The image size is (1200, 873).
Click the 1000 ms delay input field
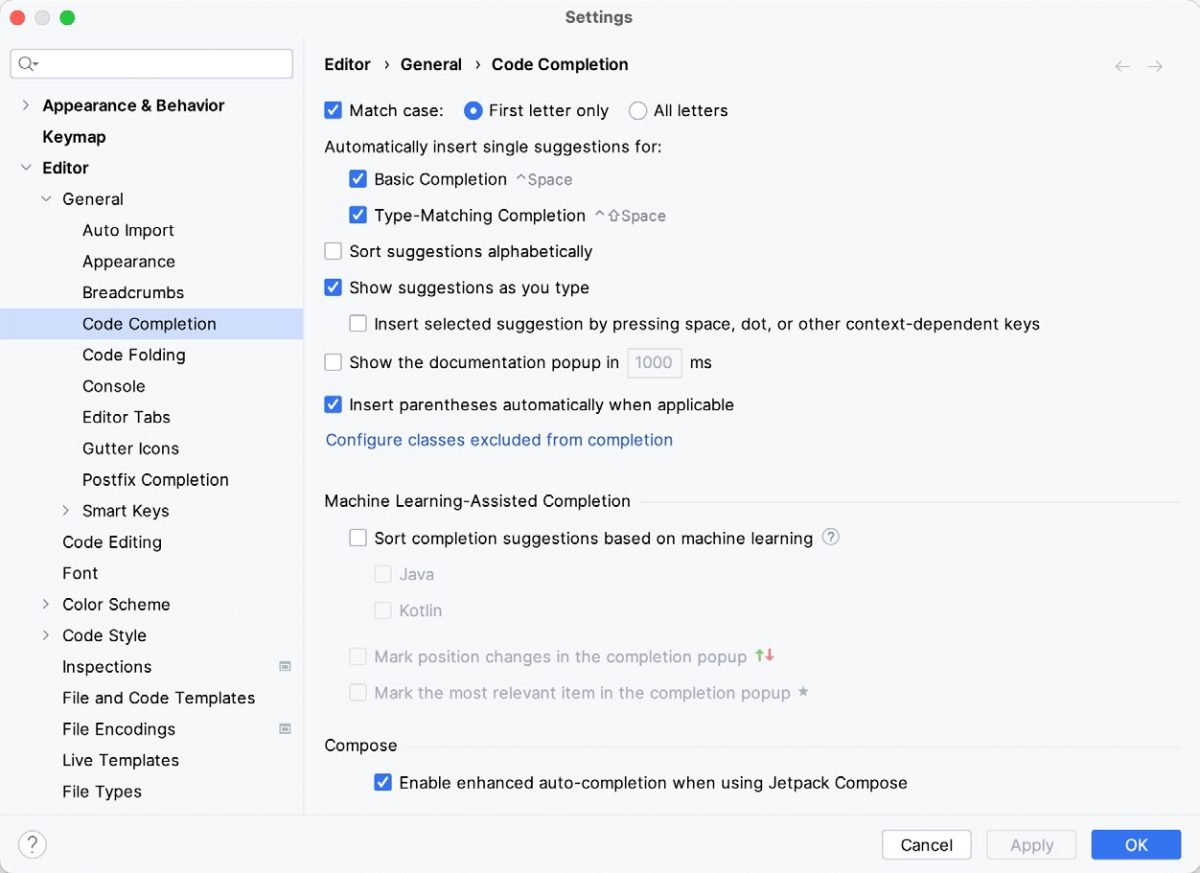654,362
